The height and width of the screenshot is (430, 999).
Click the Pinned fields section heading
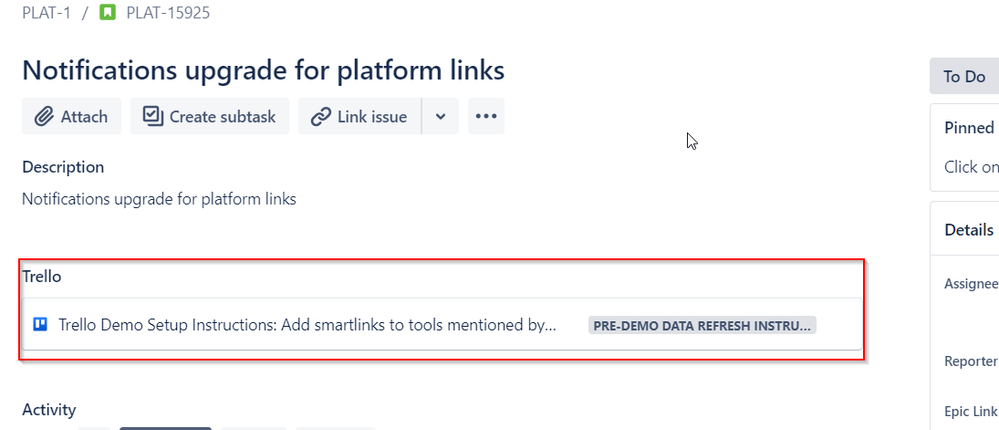(969, 127)
